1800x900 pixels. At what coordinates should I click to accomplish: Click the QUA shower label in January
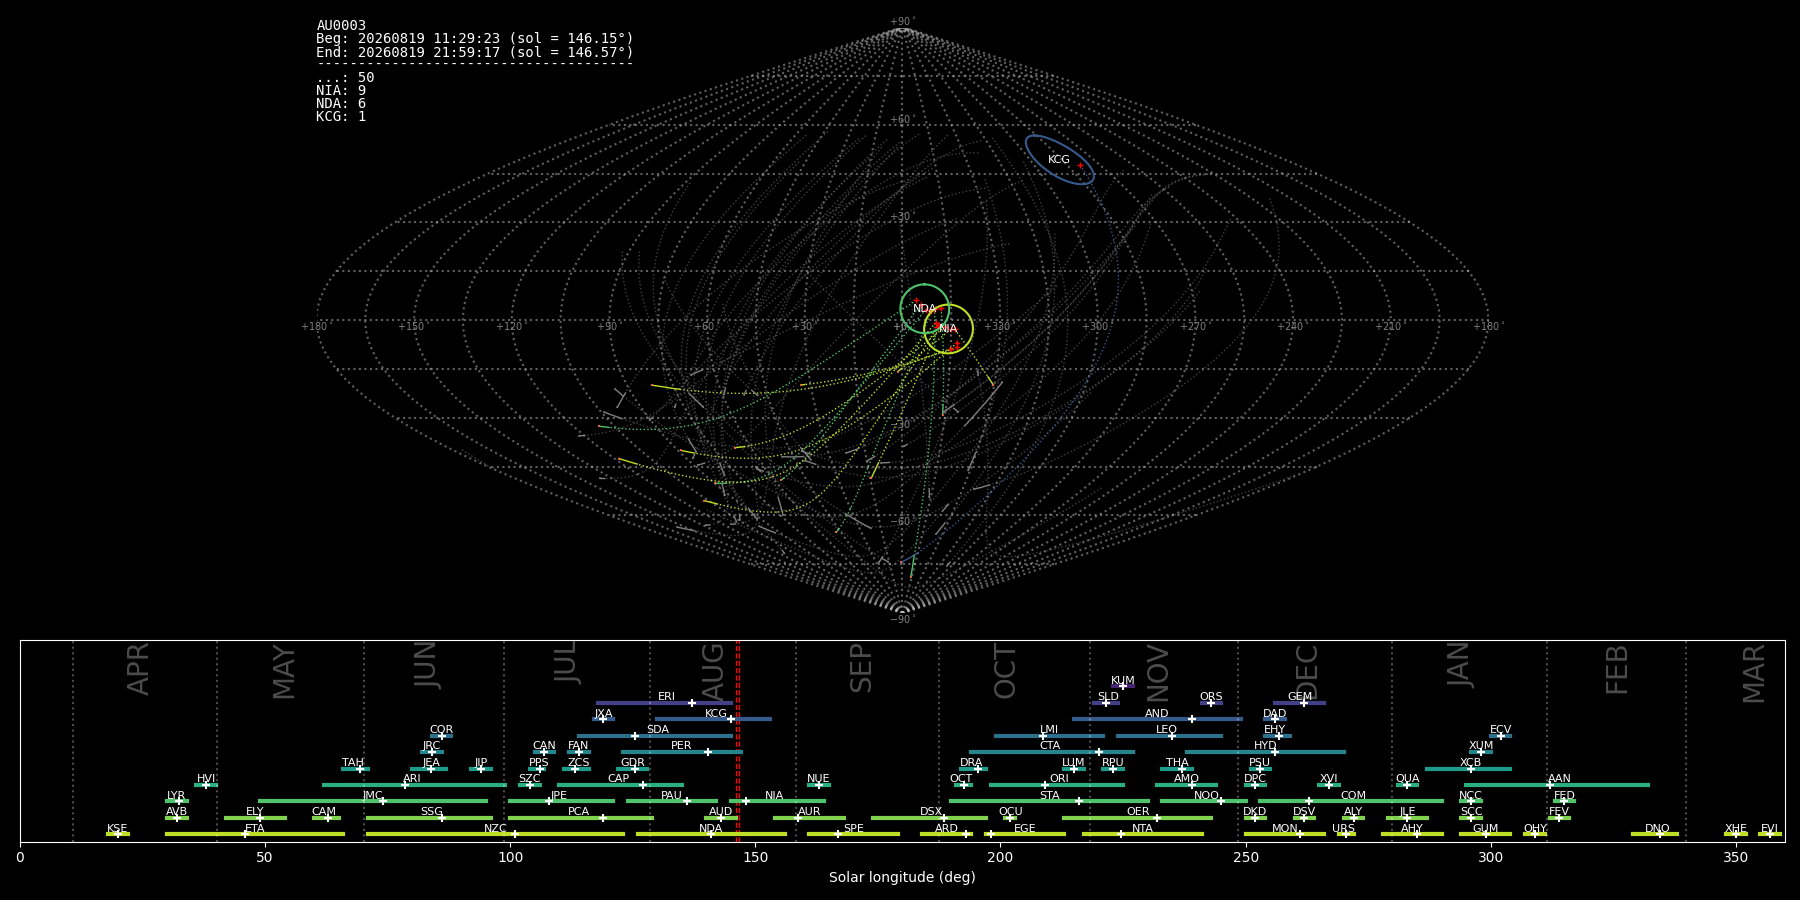click(1407, 778)
